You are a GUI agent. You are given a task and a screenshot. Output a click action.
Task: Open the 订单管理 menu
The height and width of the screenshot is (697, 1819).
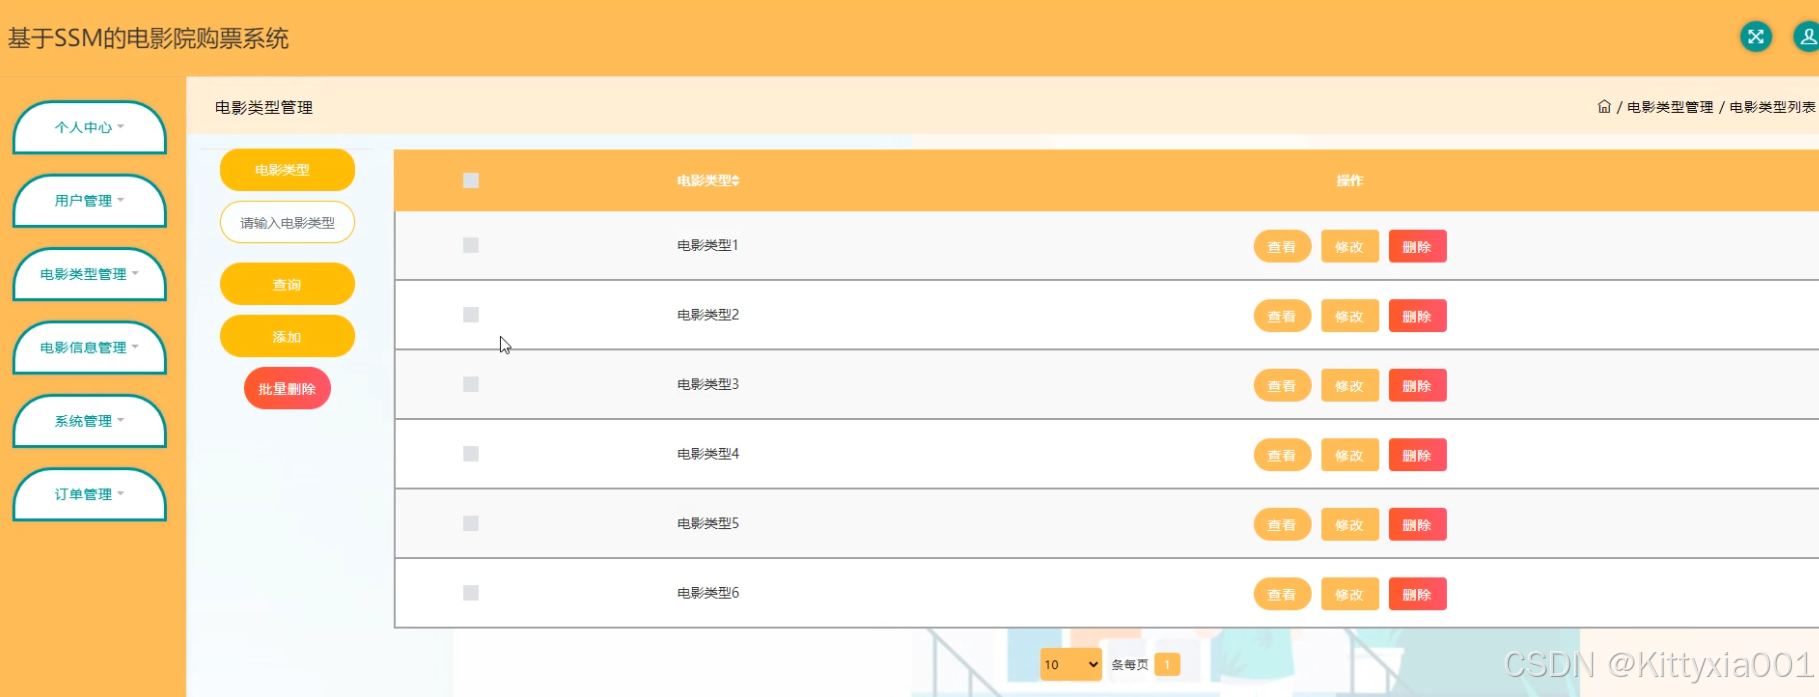tap(89, 495)
